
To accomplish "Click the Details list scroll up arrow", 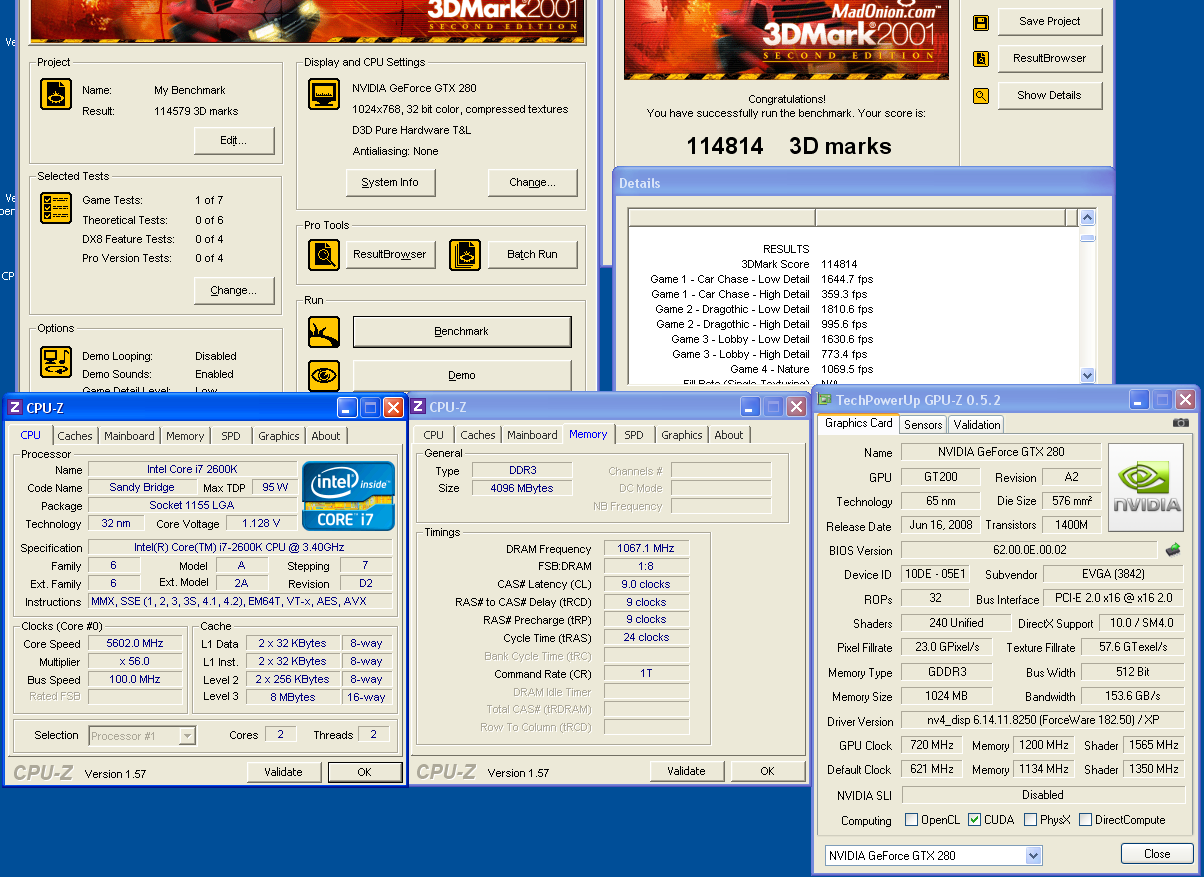I will point(1088,218).
